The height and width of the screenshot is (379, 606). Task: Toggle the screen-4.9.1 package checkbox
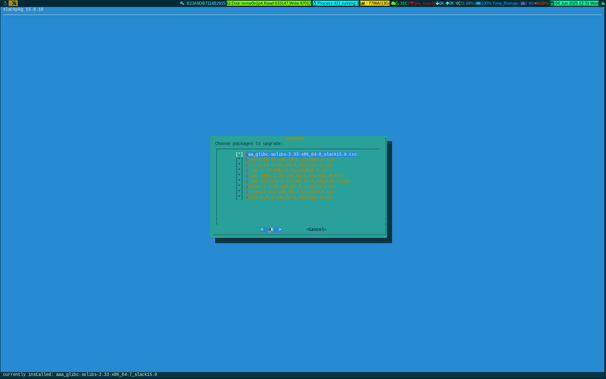[239, 192]
